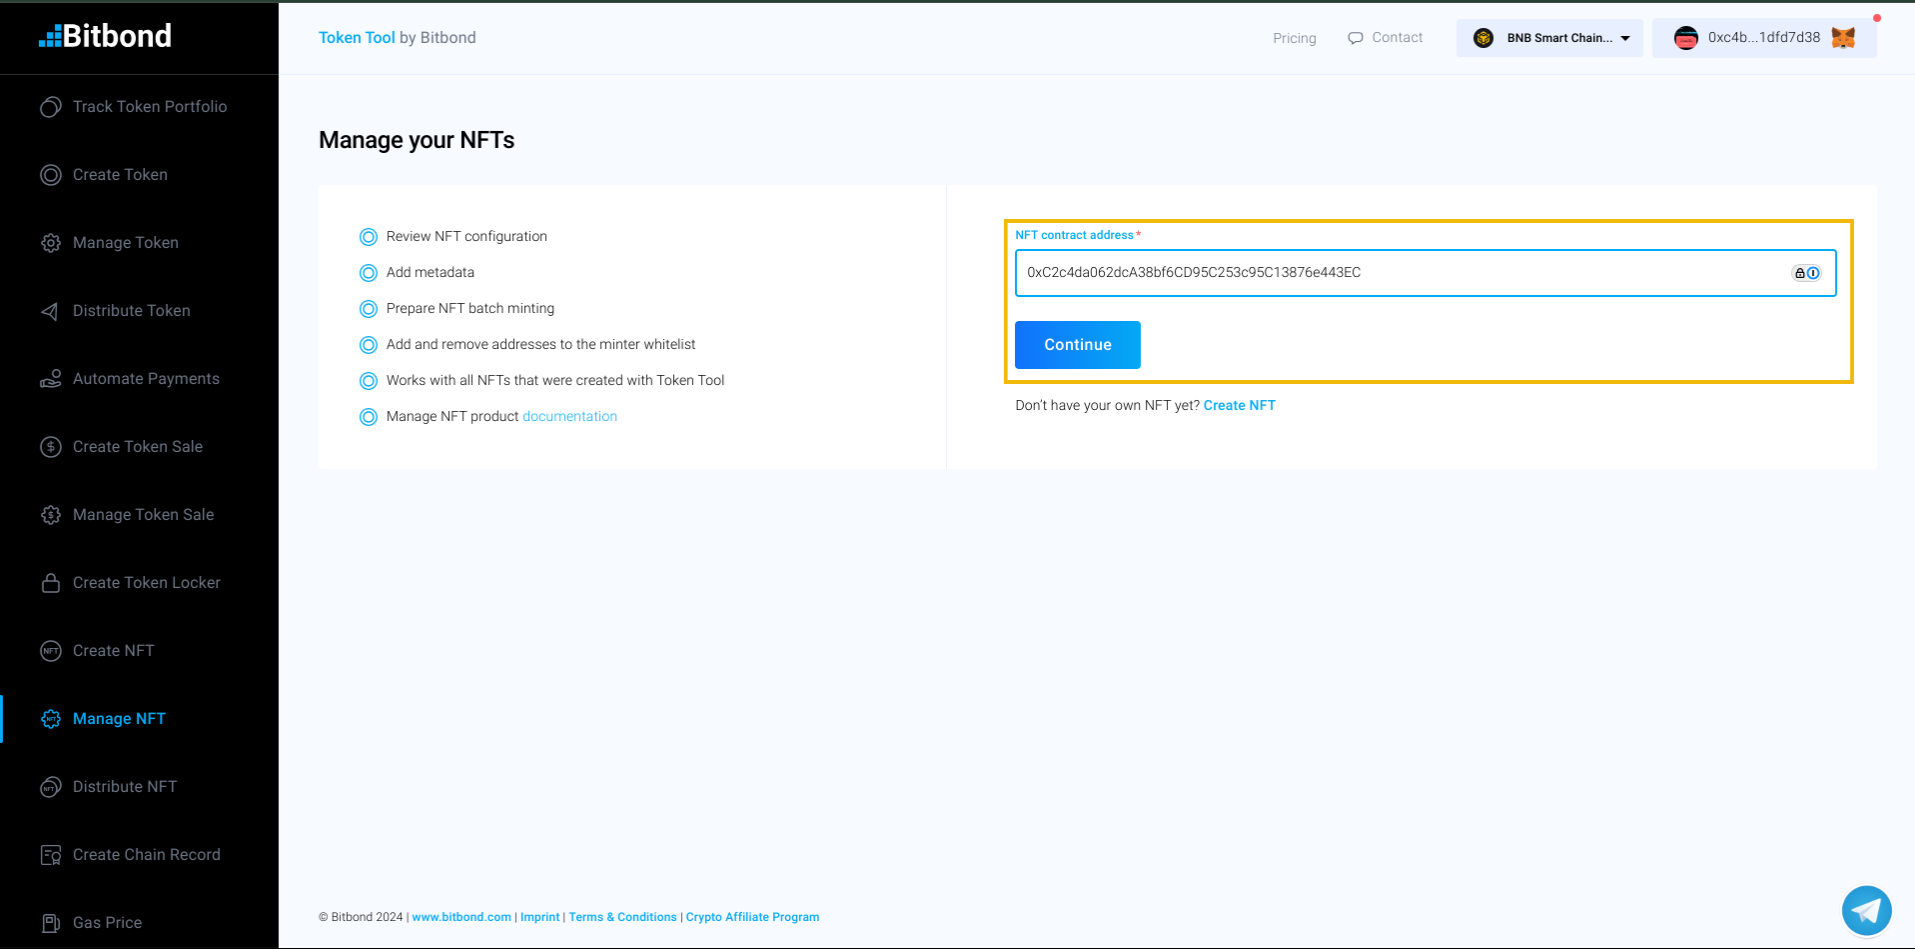1915x949 pixels.
Task: Click the Create Token Locker padlock icon
Action: point(50,582)
